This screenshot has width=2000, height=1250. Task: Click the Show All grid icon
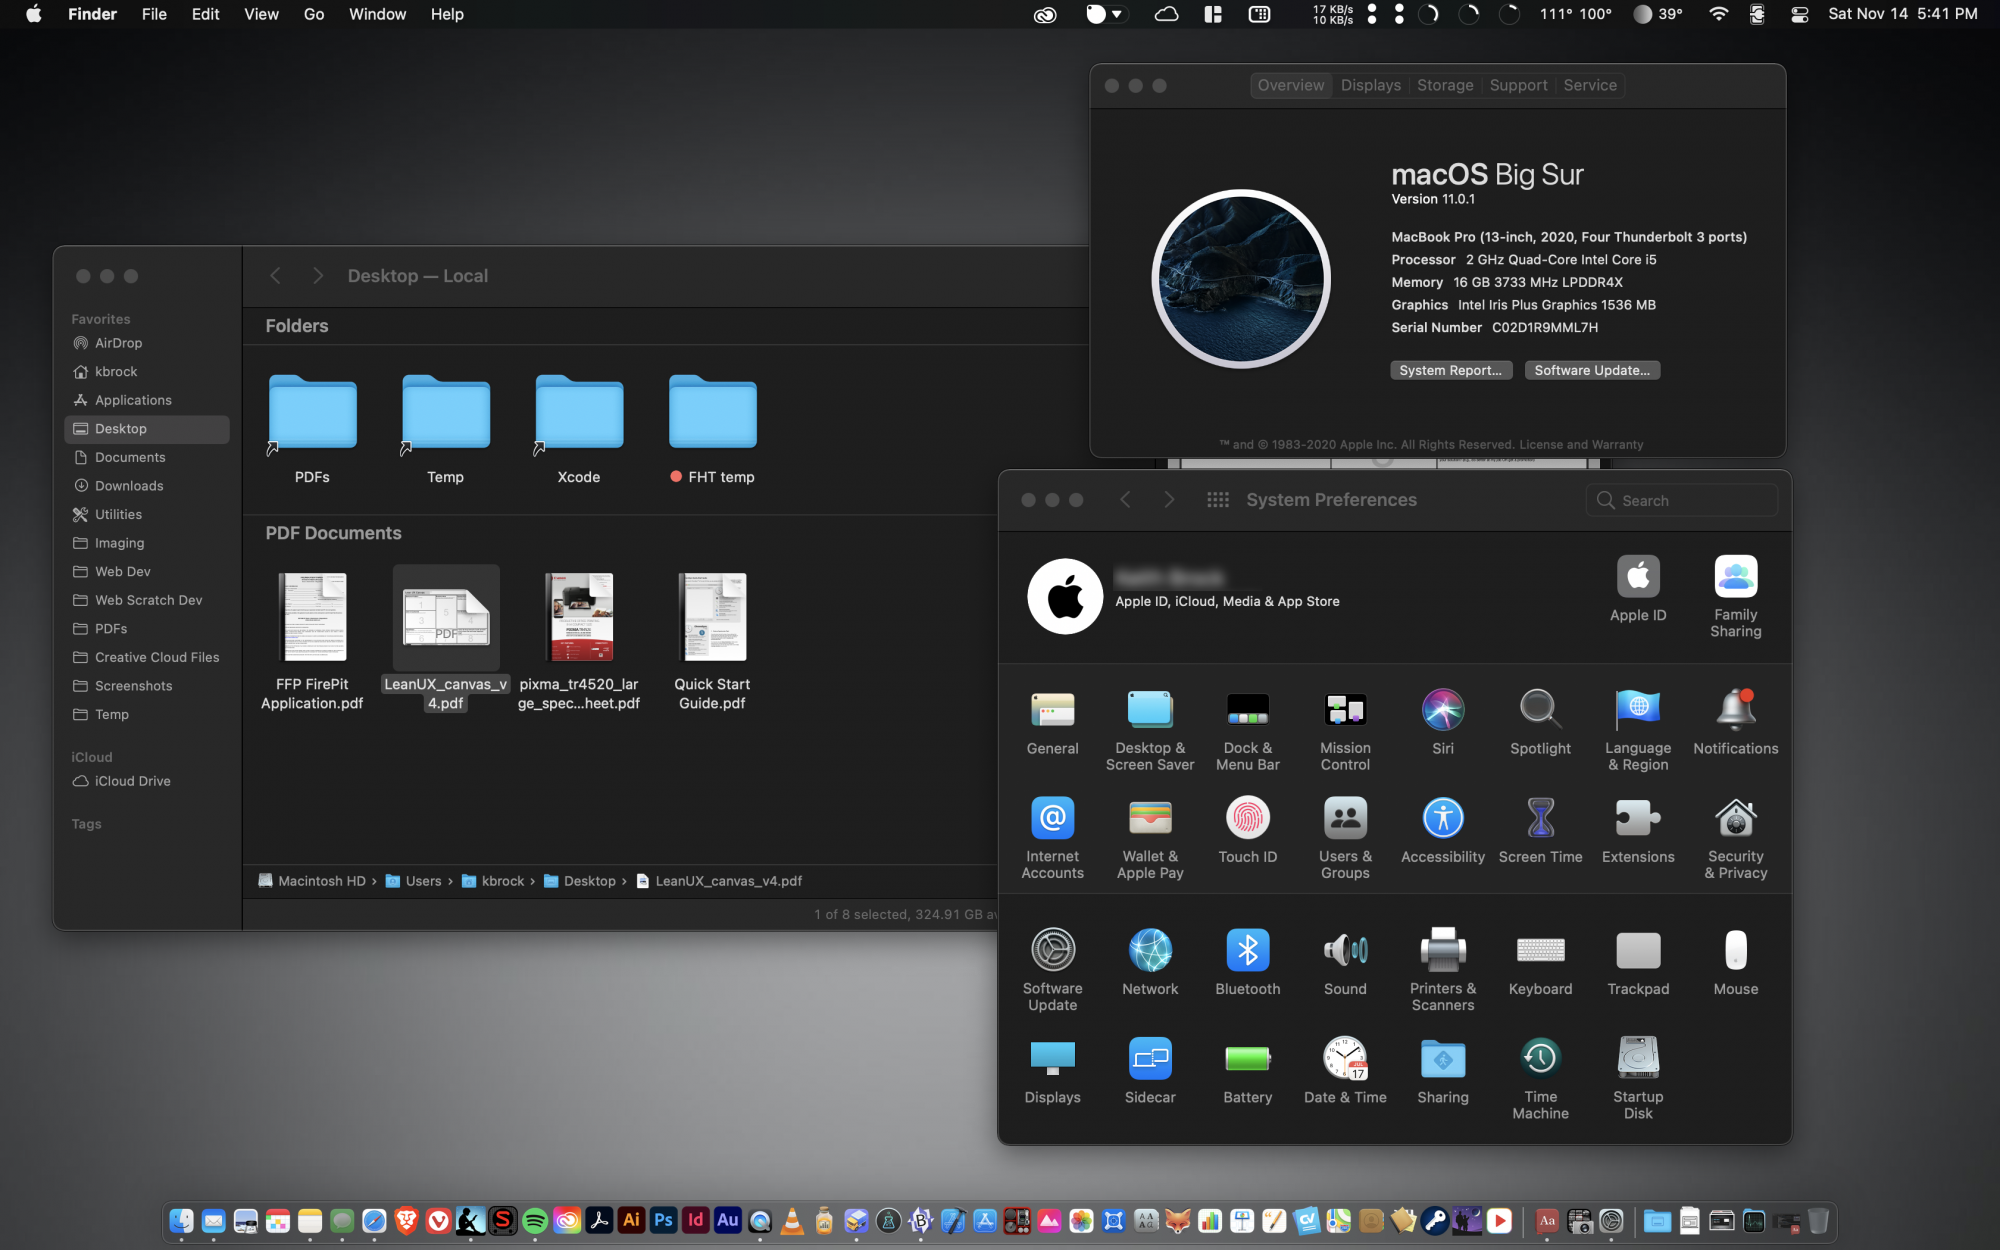point(1217,500)
